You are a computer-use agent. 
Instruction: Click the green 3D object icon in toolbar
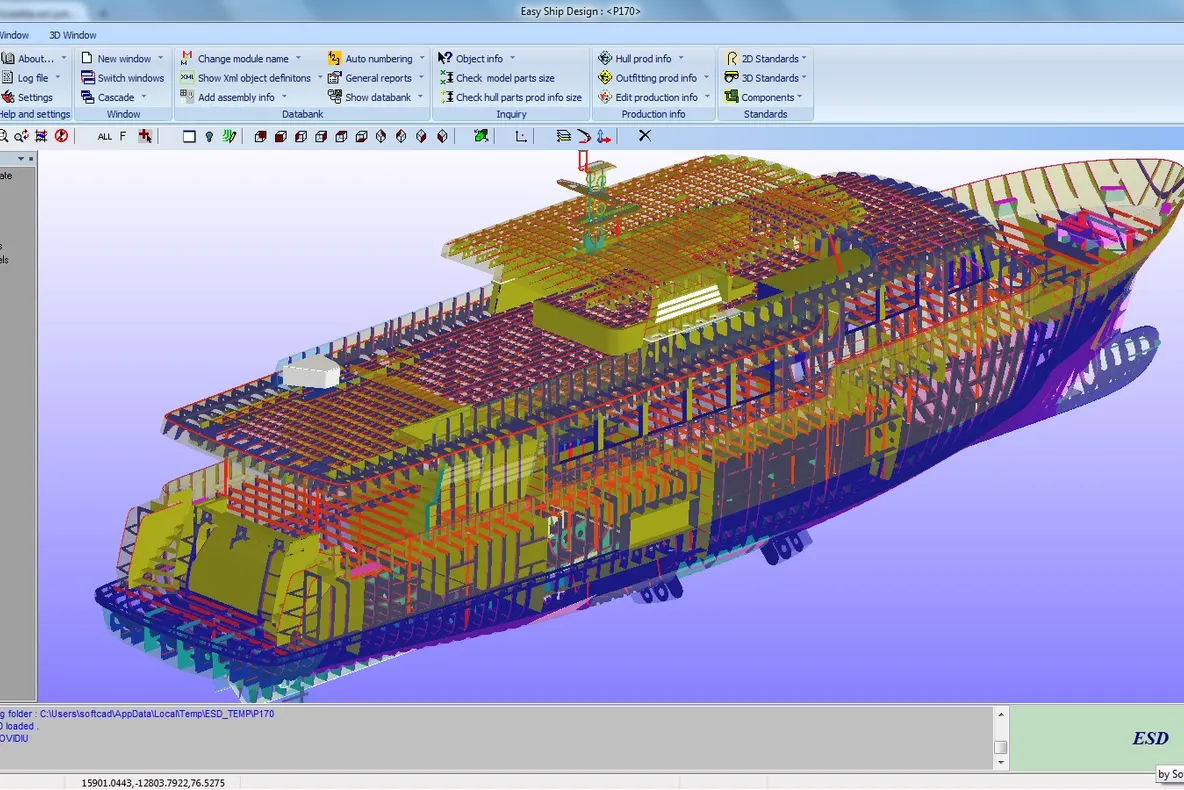click(x=481, y=136)
